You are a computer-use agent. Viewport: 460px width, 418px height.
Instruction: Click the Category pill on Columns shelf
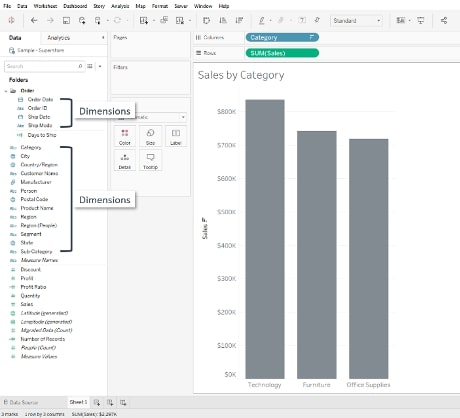[282, 37]
